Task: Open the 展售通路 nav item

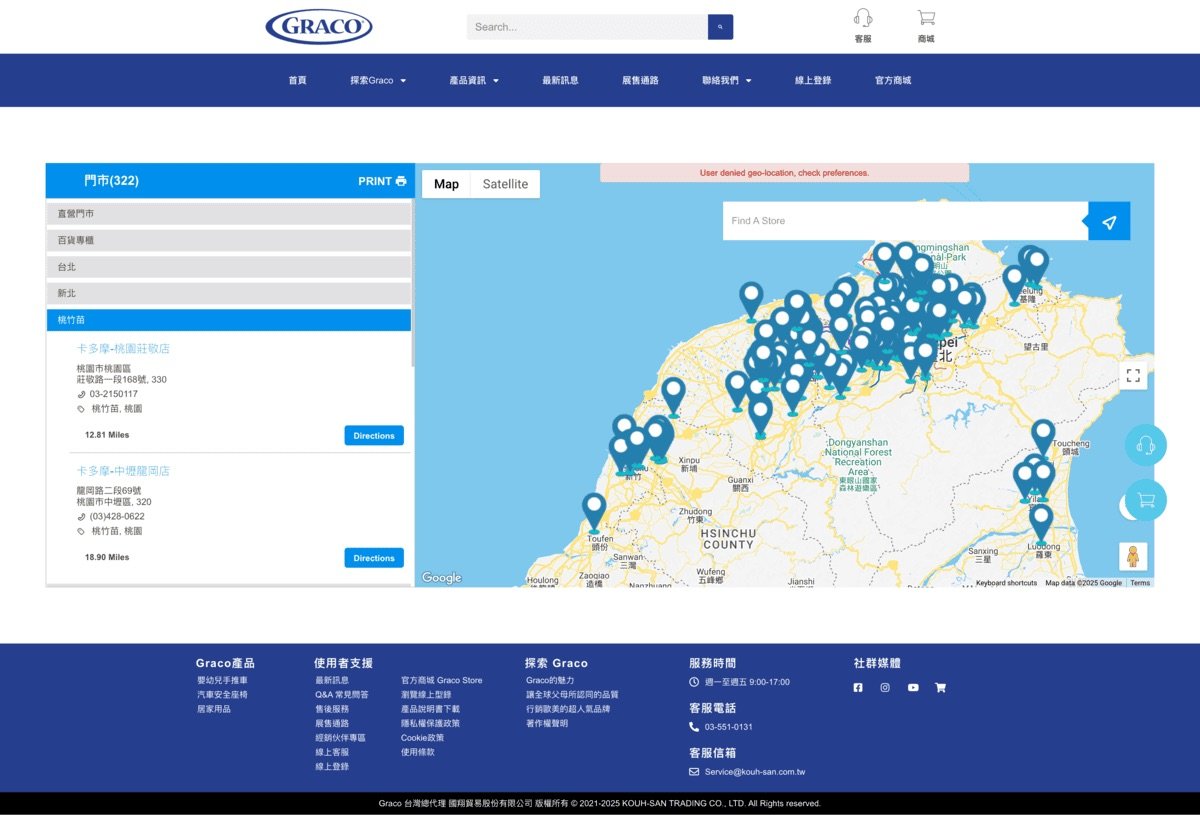Action: click(x=640, y=80)
